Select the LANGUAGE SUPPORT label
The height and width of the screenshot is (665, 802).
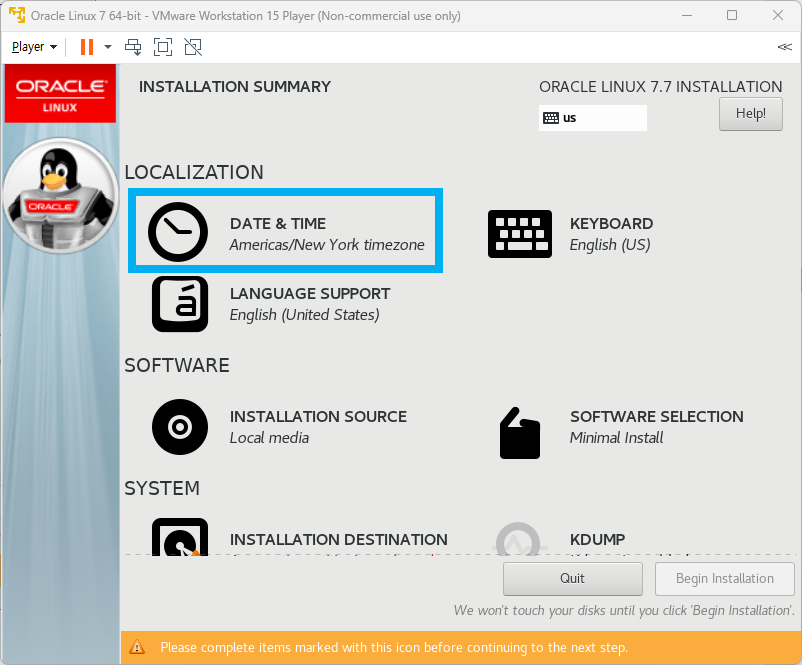click(x=310, y=294)
